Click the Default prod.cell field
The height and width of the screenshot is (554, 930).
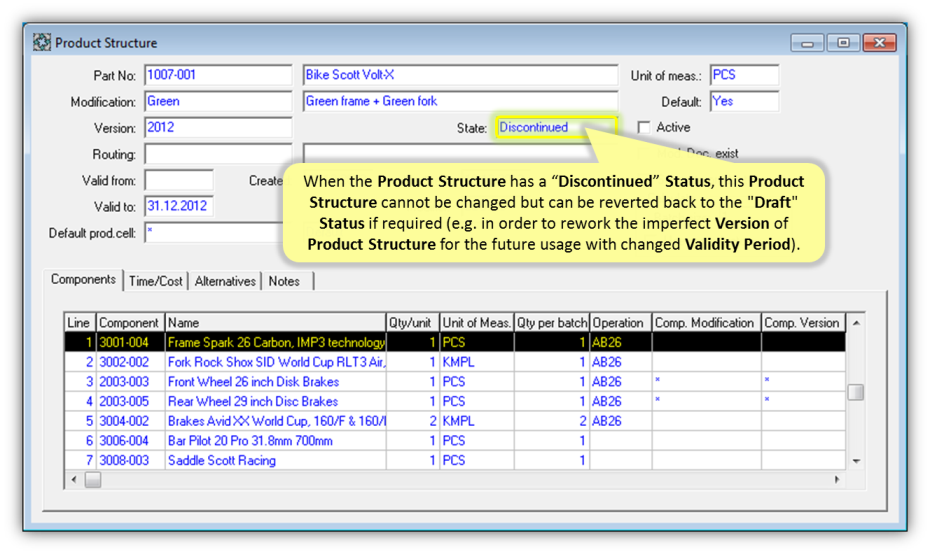pos(214,233)
